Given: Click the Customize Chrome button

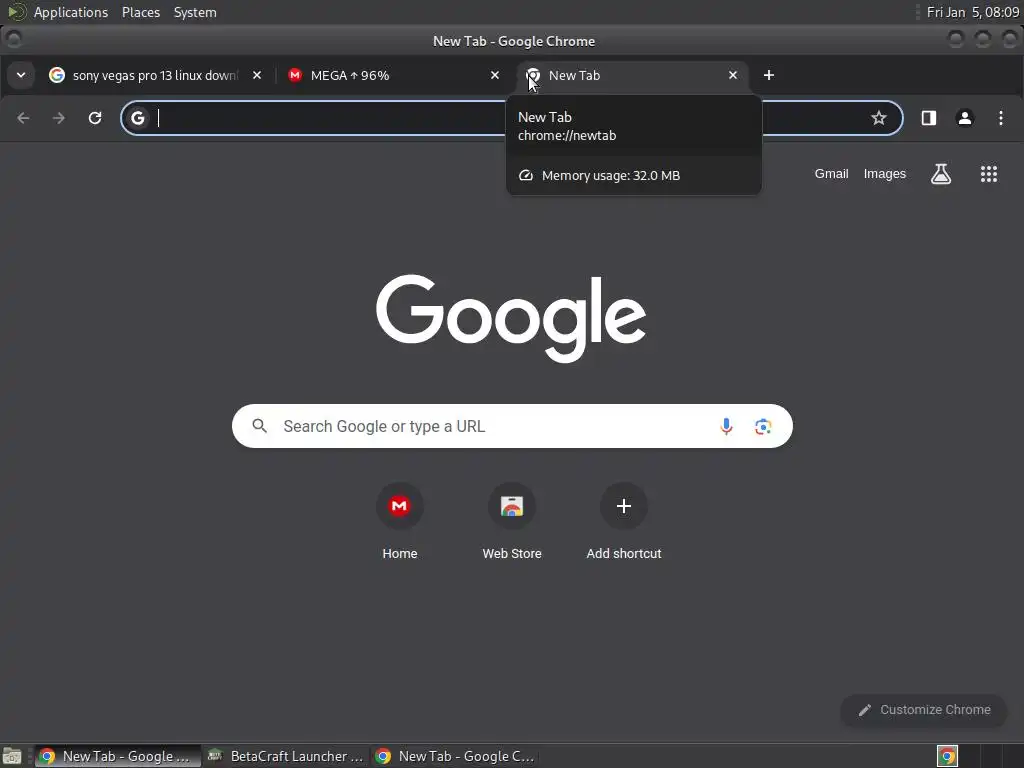Looking at the screenshot, I should (924, 710).
